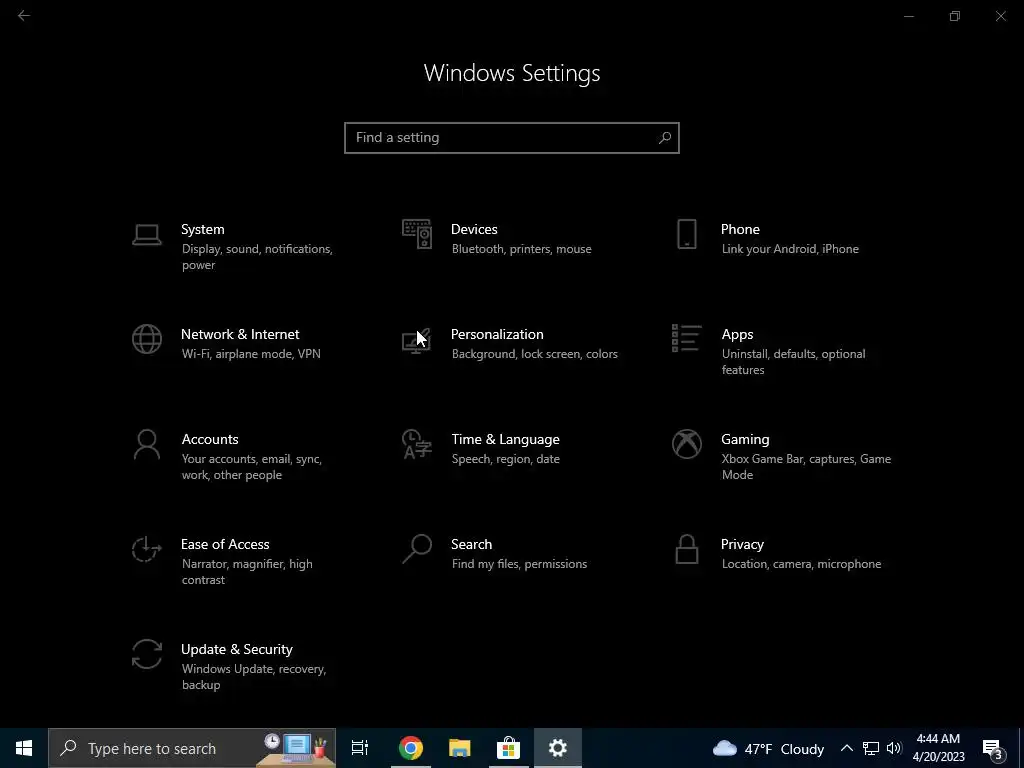The height and width of the screenshot is (768, 1024).
Task: Click 'Wi-Fi, airplane mode, VPN' text
Action: (251, 354)
